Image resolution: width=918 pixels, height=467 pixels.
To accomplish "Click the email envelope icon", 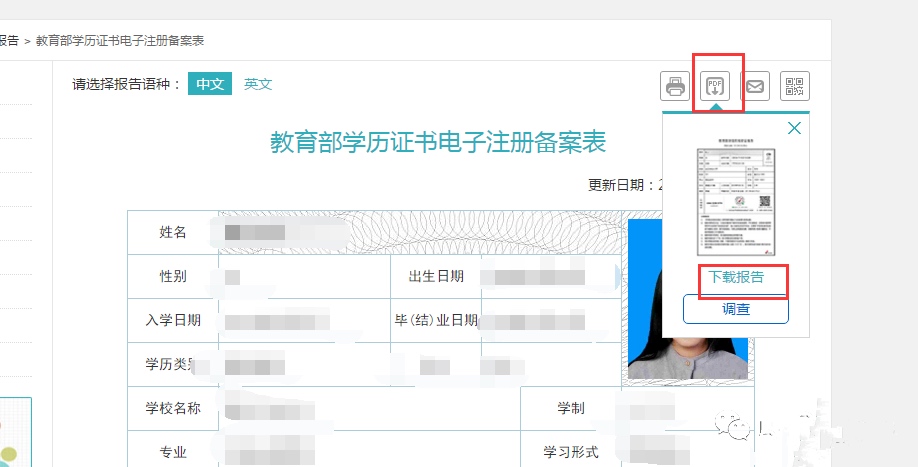I will [x=755, y=86].
